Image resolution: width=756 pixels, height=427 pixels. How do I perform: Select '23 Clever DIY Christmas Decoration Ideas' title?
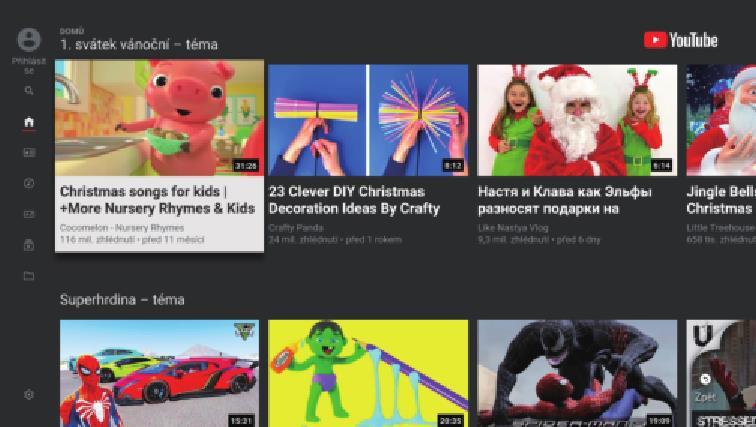click(x=354, y=200)
